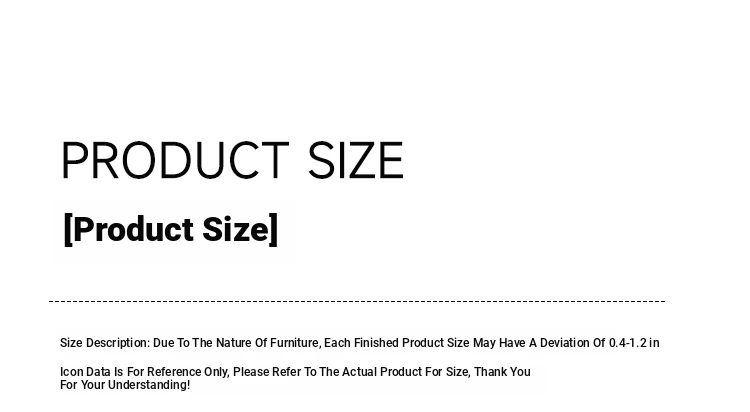The image size is (750, 412).
Task: Click the 'Thank You' phrase
Action: tap(502, 372)
